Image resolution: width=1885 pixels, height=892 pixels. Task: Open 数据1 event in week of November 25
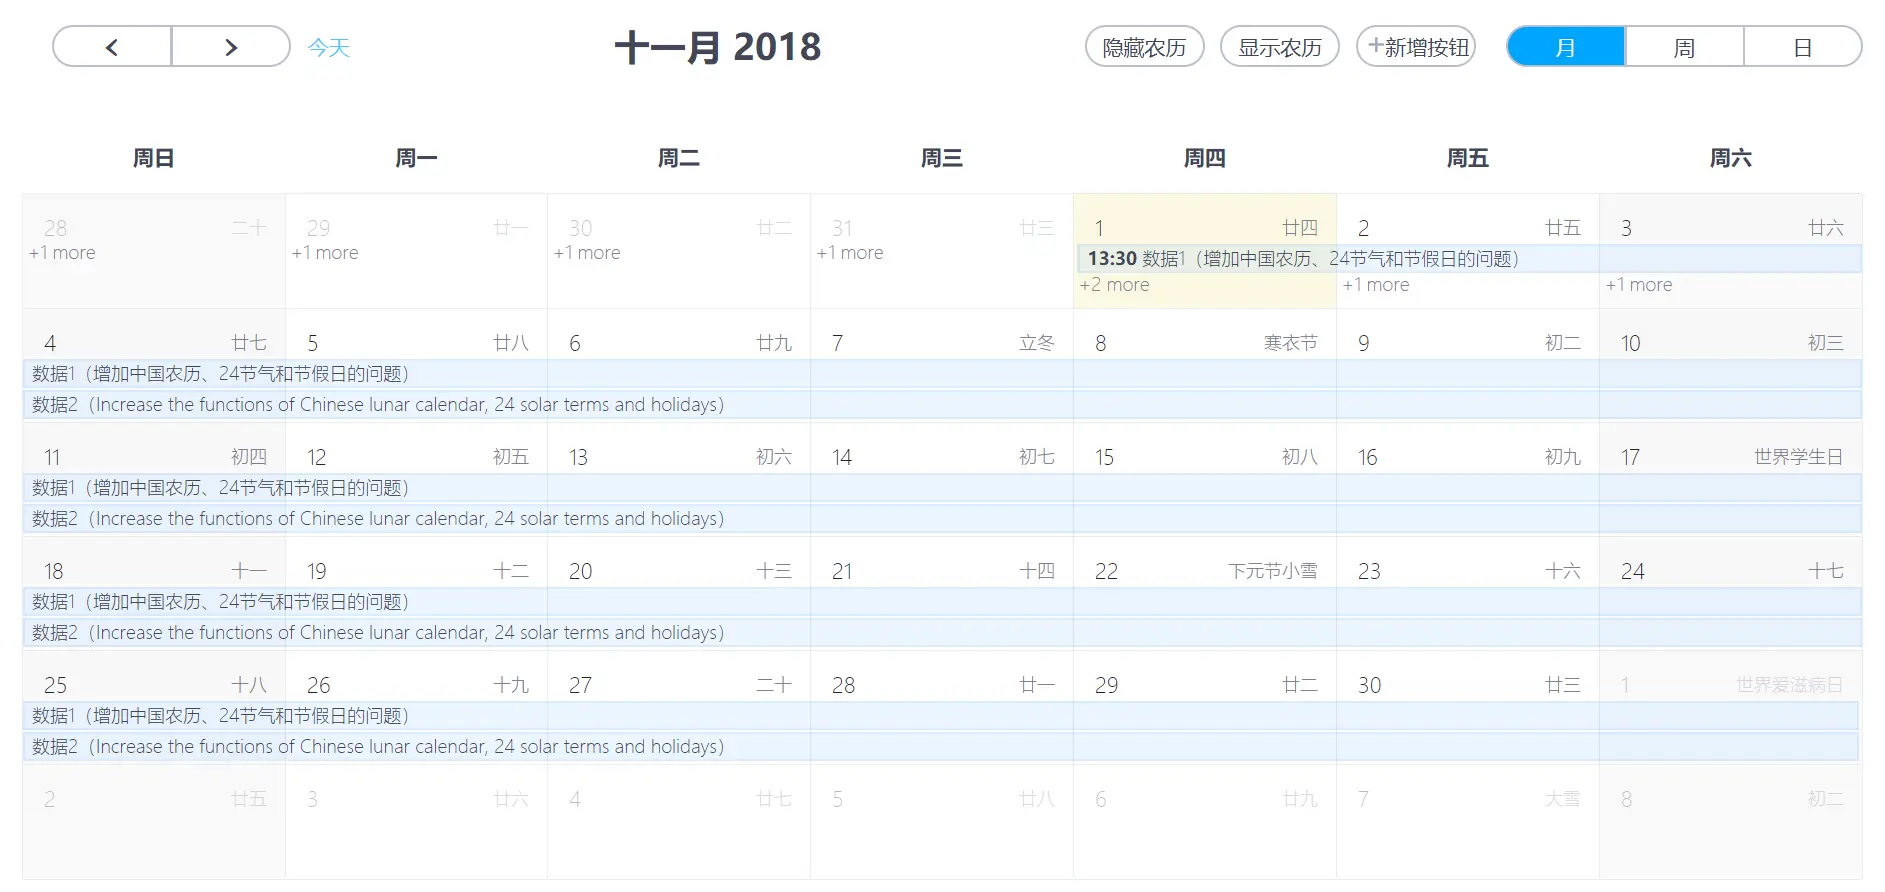click(x=940, y=716)
